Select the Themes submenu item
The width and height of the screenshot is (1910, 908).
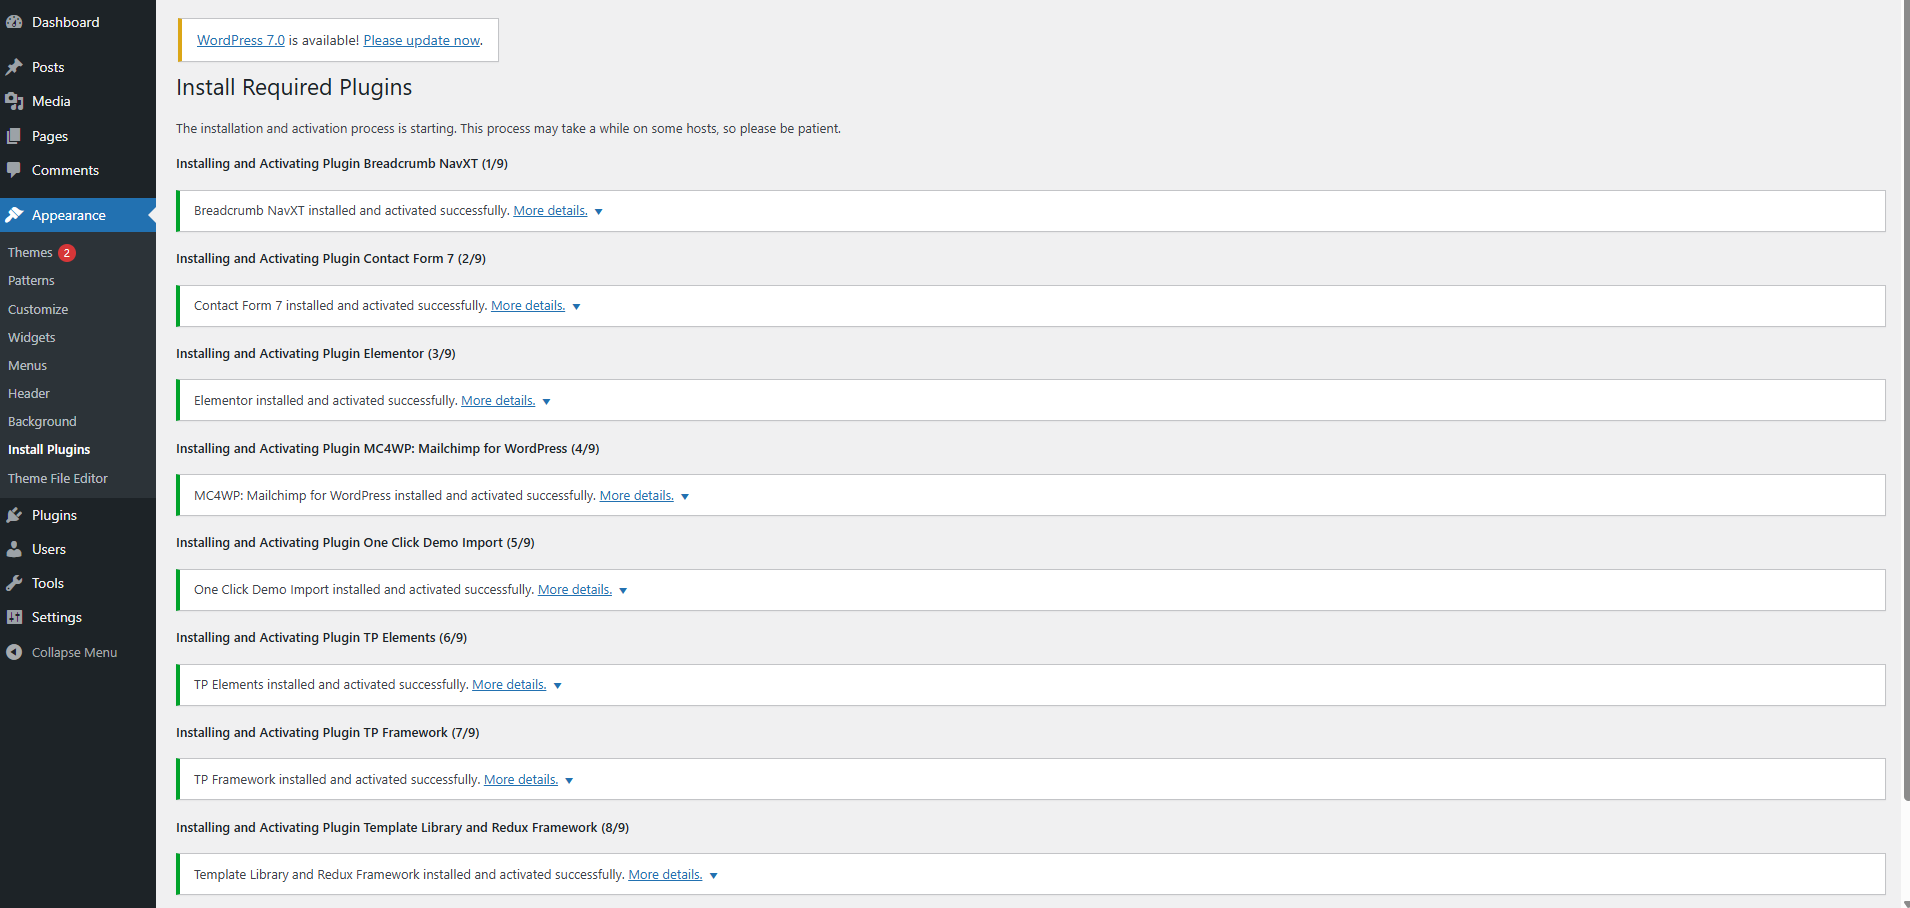(x=30, y=253)
